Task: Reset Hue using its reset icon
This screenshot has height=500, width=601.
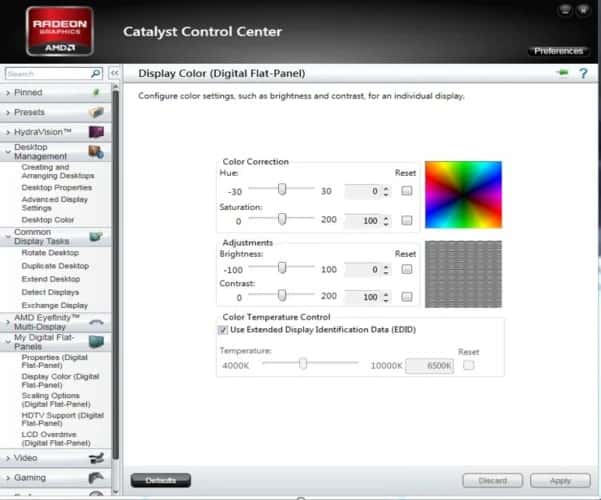Action: [x=407, y=191]
